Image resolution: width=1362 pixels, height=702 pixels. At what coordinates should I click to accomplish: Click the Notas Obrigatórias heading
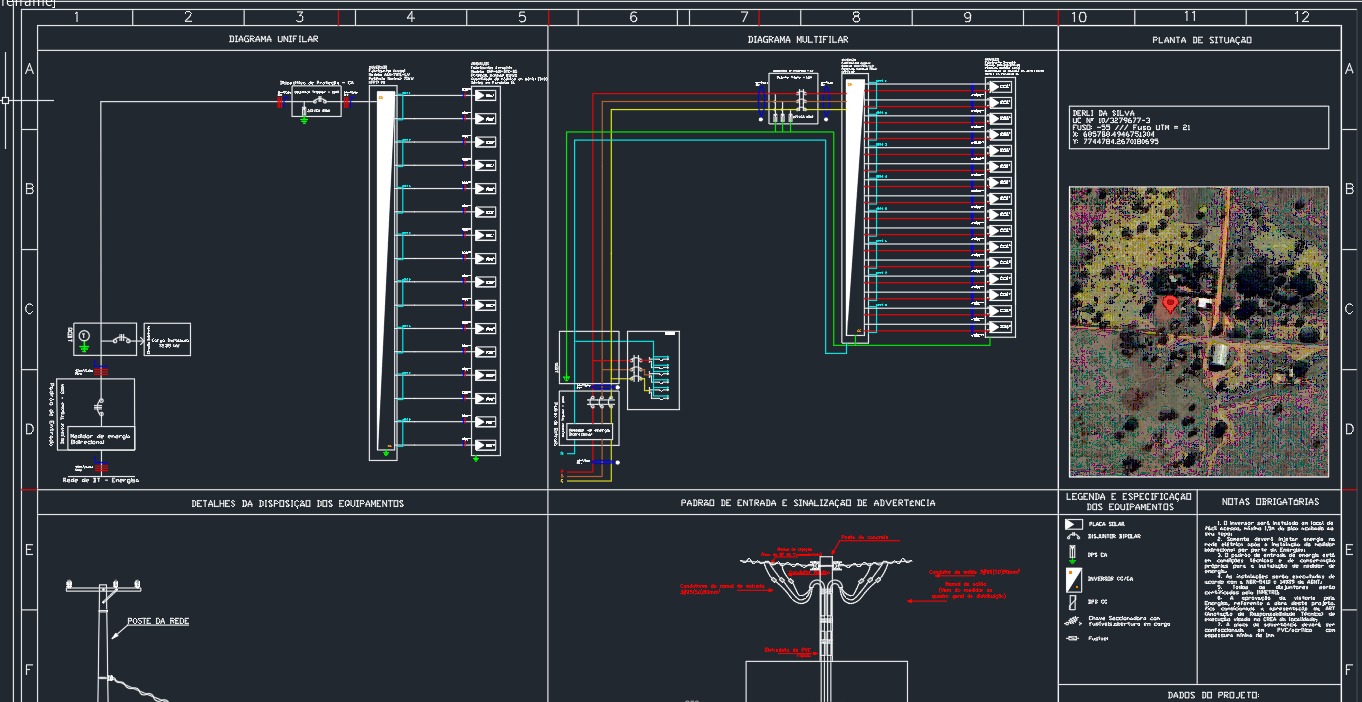click(1270, 502)
